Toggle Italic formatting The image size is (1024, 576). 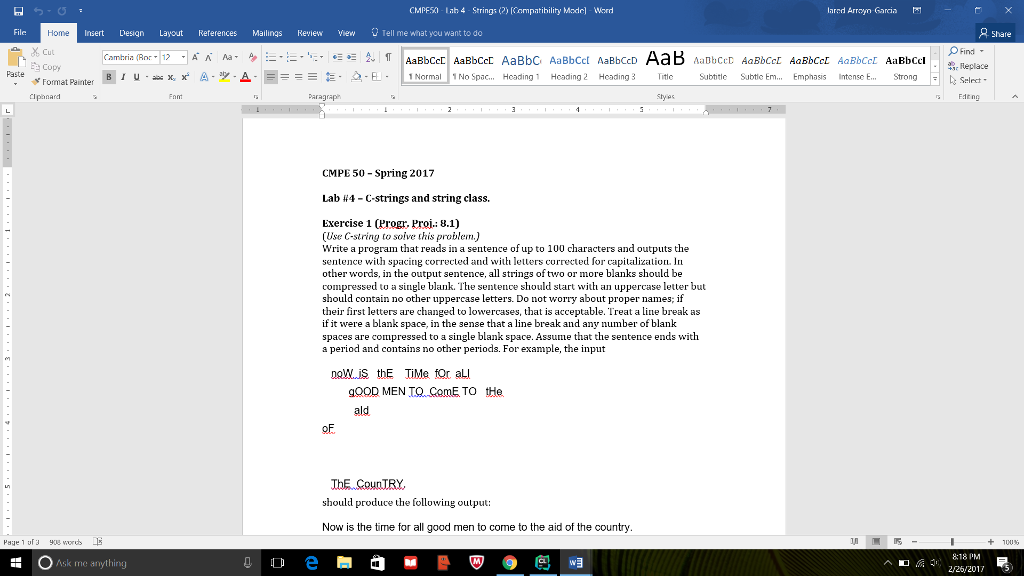122,76
